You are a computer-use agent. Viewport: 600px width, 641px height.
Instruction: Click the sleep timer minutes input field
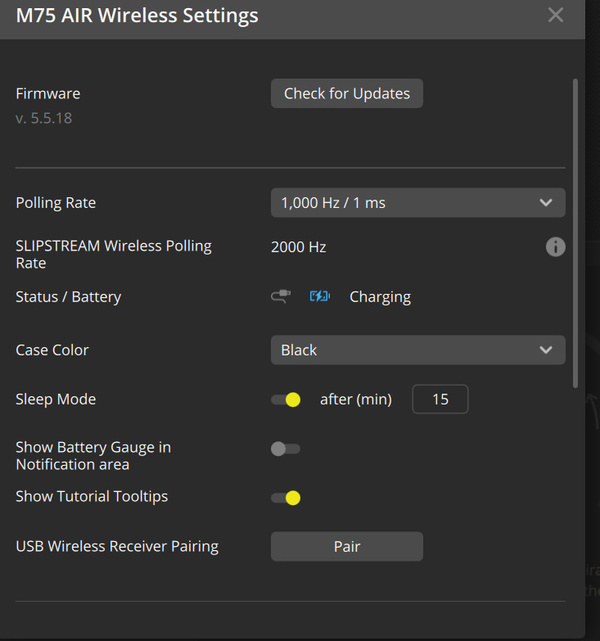tap(440, 399)
